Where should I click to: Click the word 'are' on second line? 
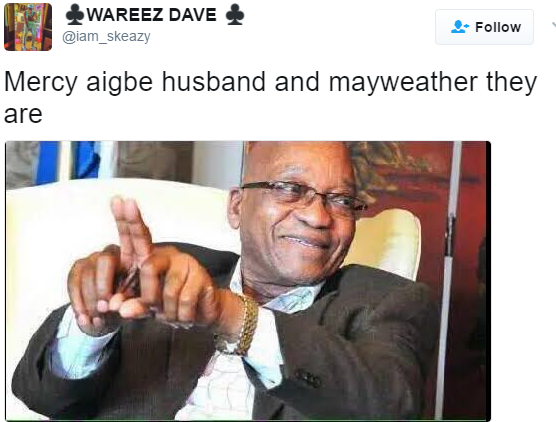pos(23,115)
